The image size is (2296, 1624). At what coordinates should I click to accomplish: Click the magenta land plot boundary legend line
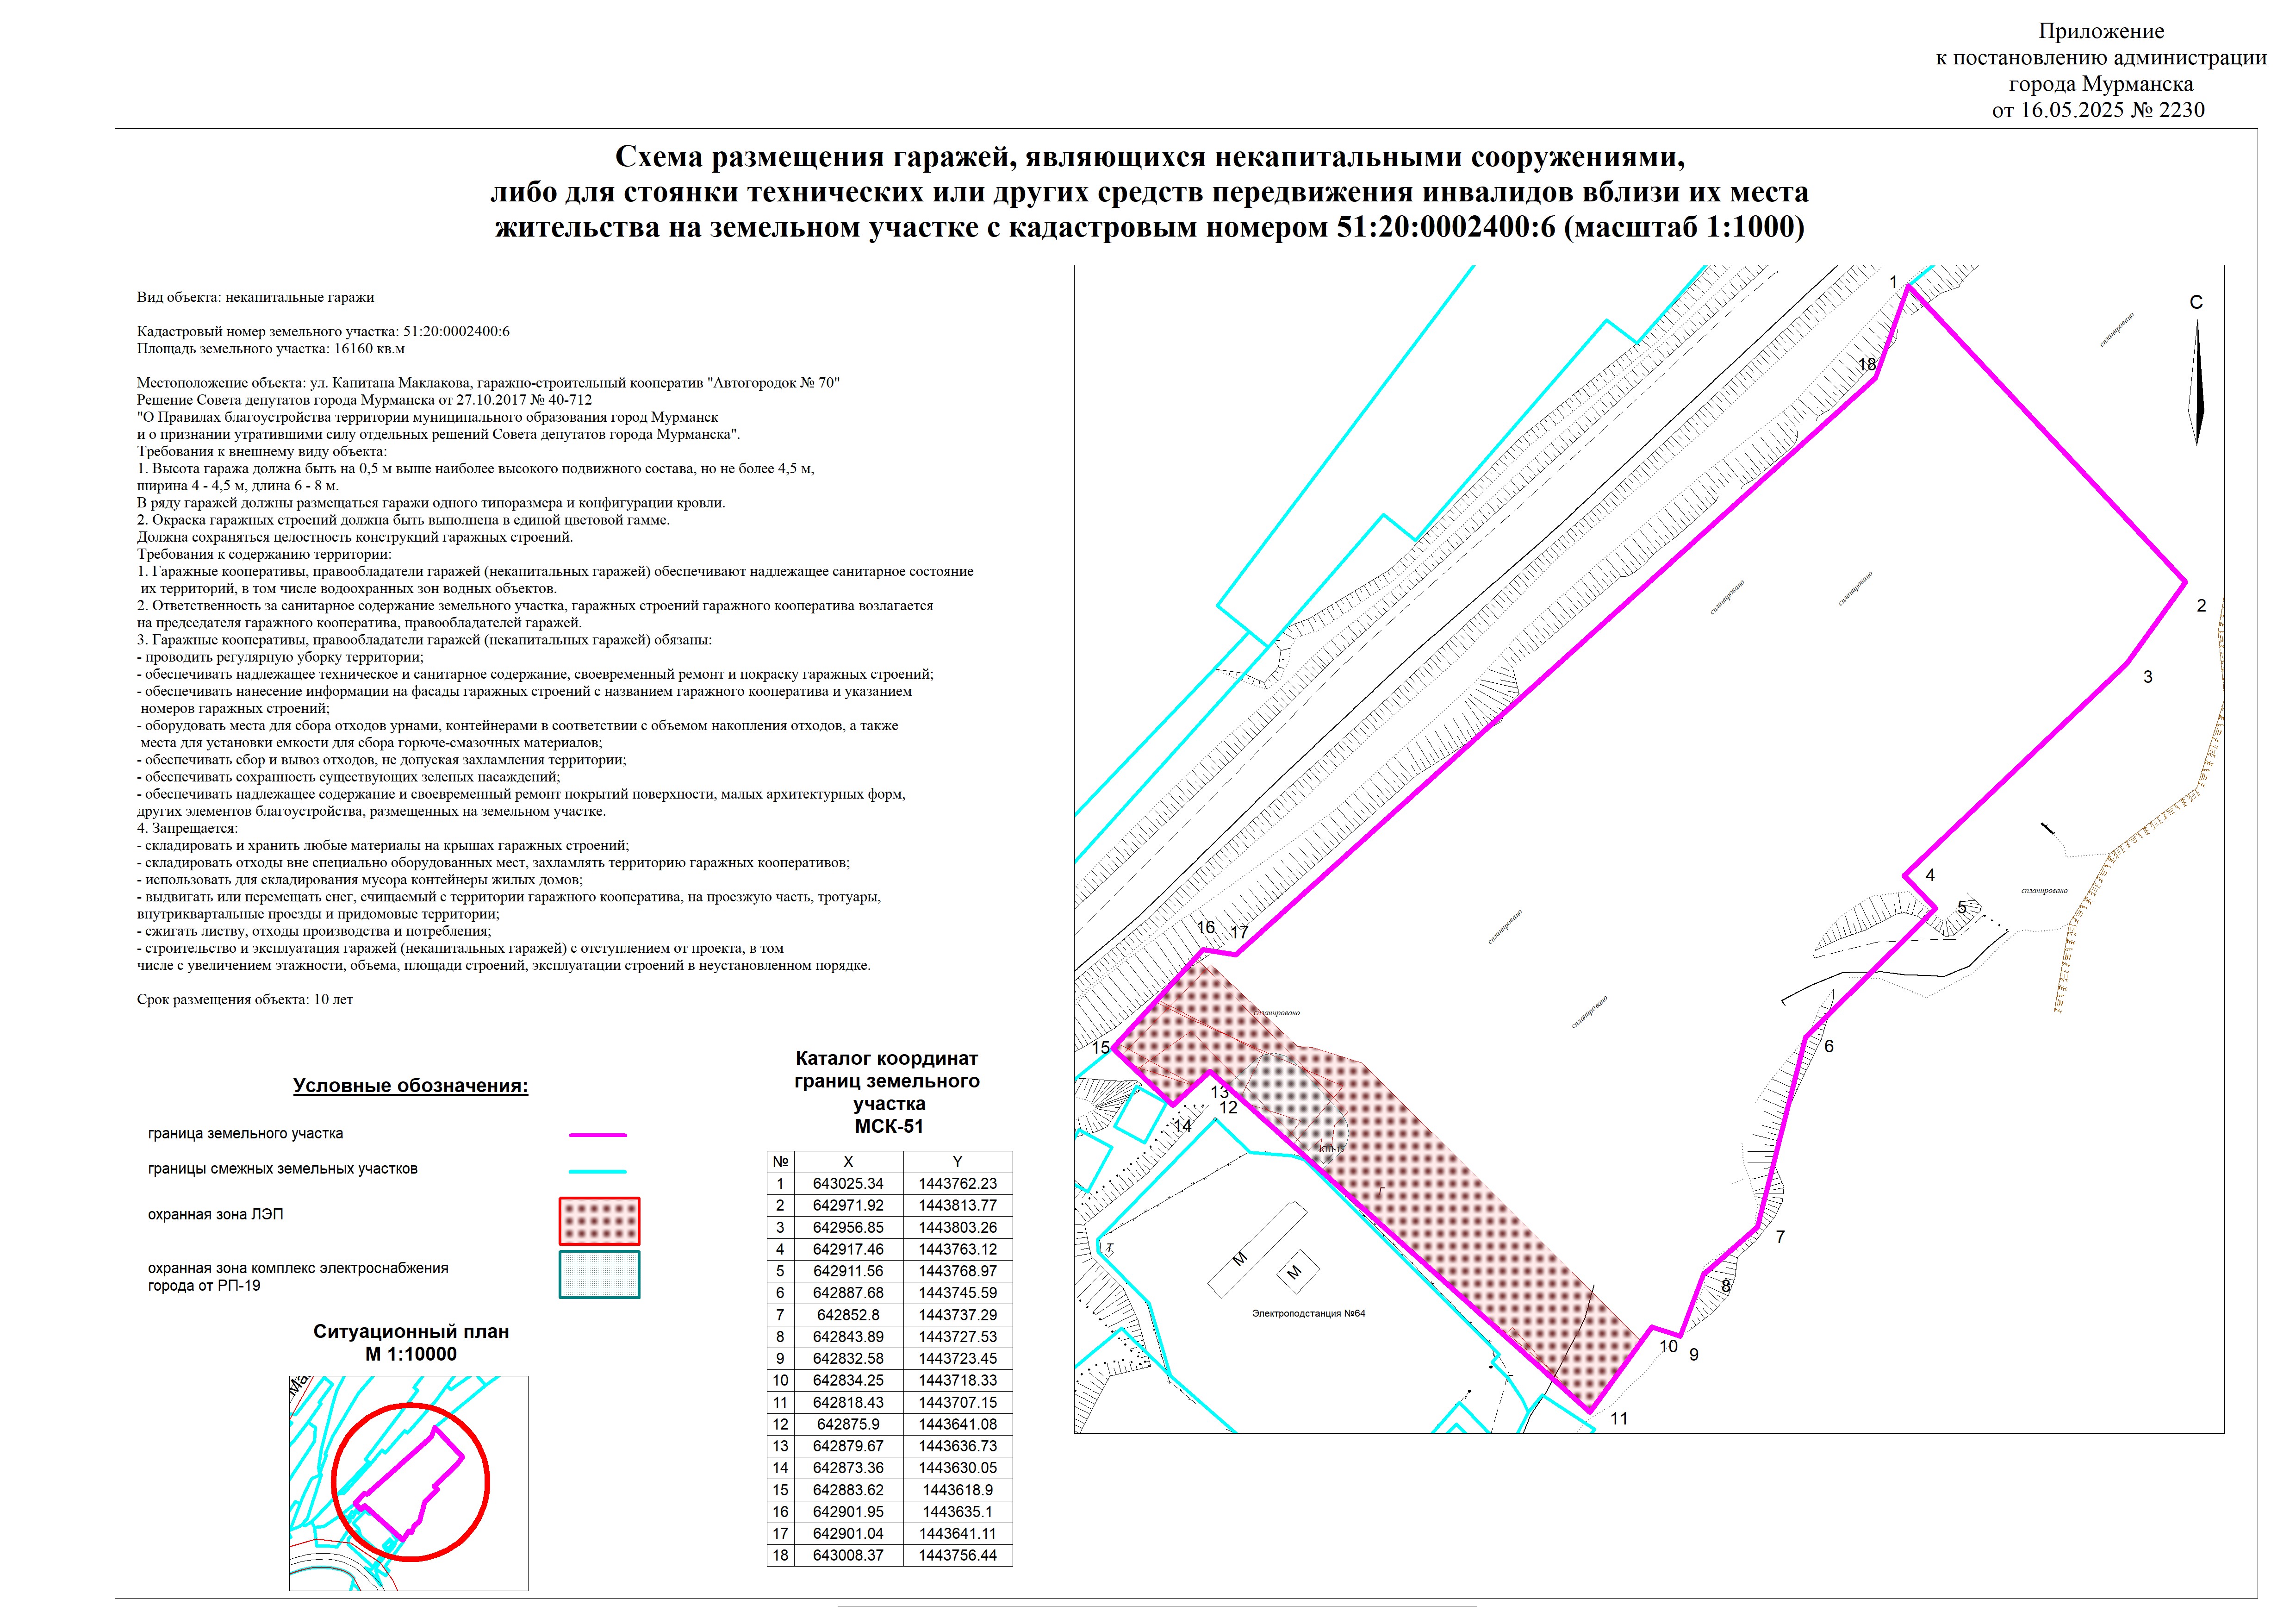tap(597, 1135)
